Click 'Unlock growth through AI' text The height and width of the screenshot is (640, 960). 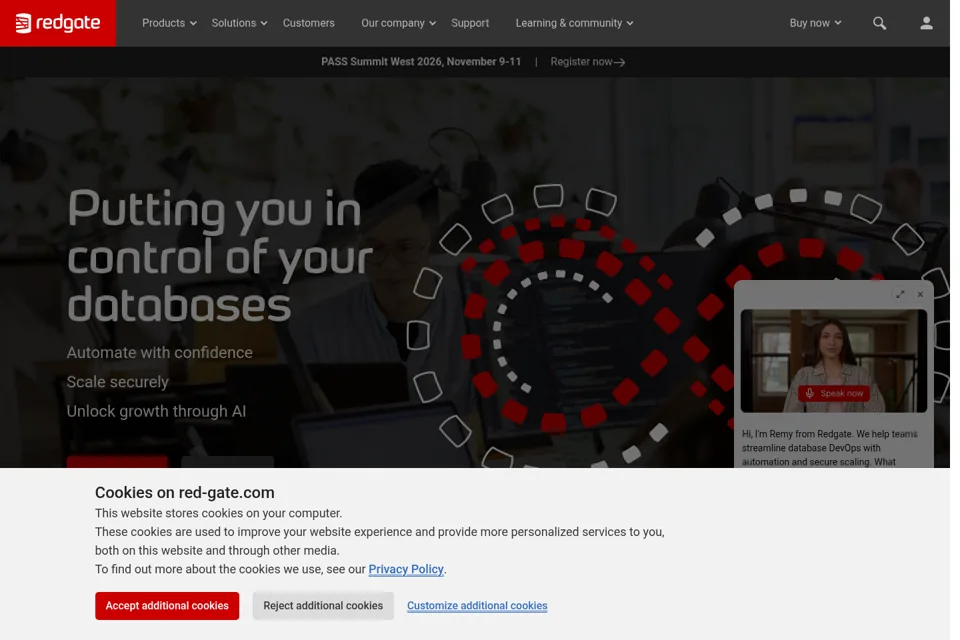click(156, 412)
